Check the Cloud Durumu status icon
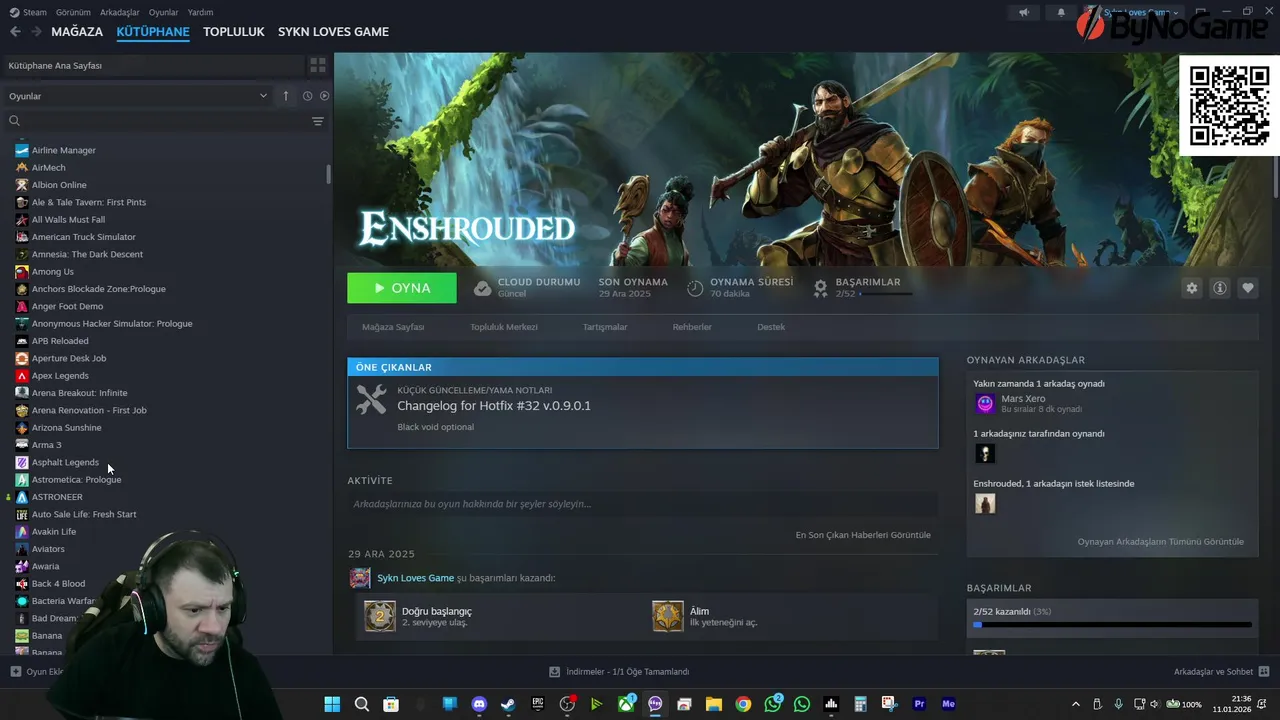The height and width of the screenshot is (720, 1280). point(483,288)
